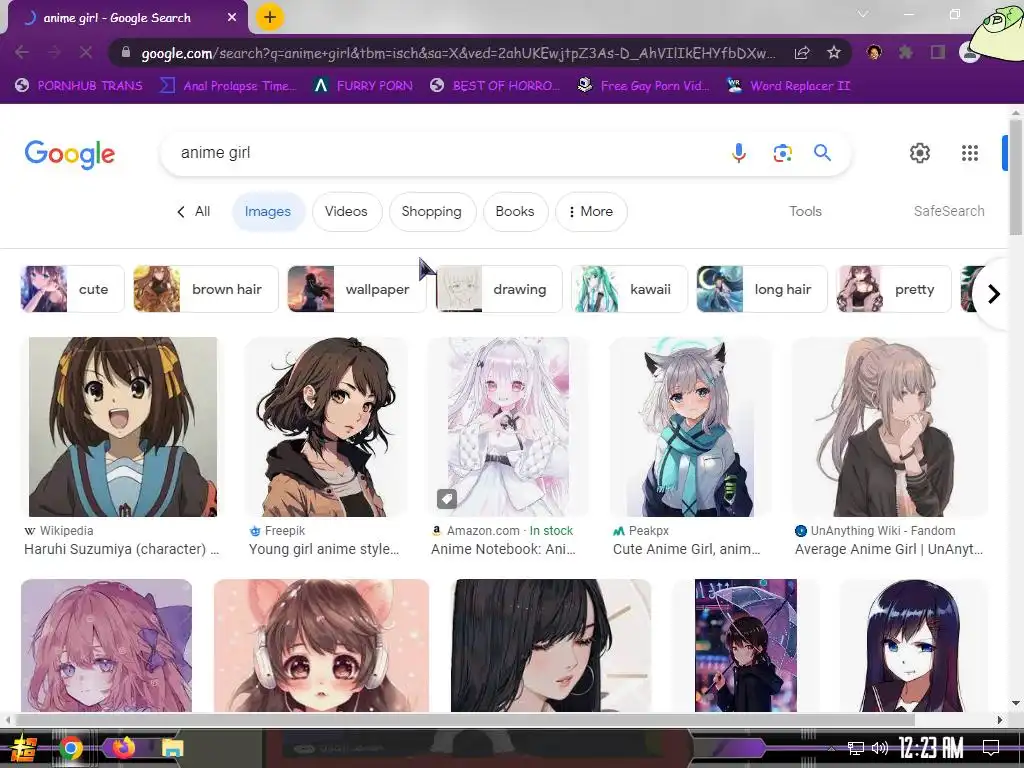Open Freepik Young girl anime style image
The width and height of the screenshot is (1024, 768).
(x=326, y=426)
